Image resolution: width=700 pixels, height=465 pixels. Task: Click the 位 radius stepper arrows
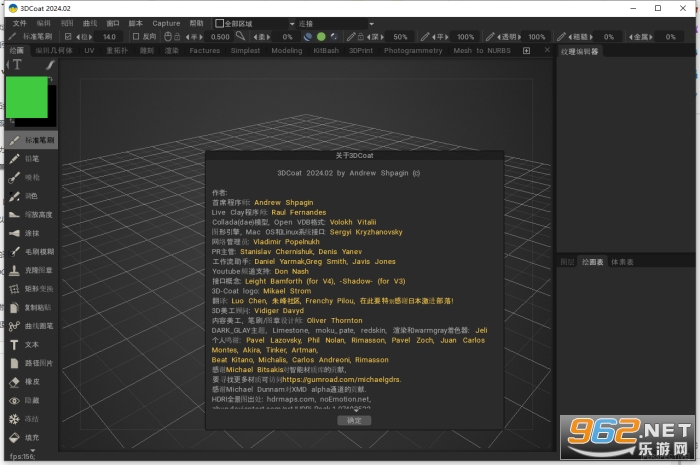pos(84,37)
